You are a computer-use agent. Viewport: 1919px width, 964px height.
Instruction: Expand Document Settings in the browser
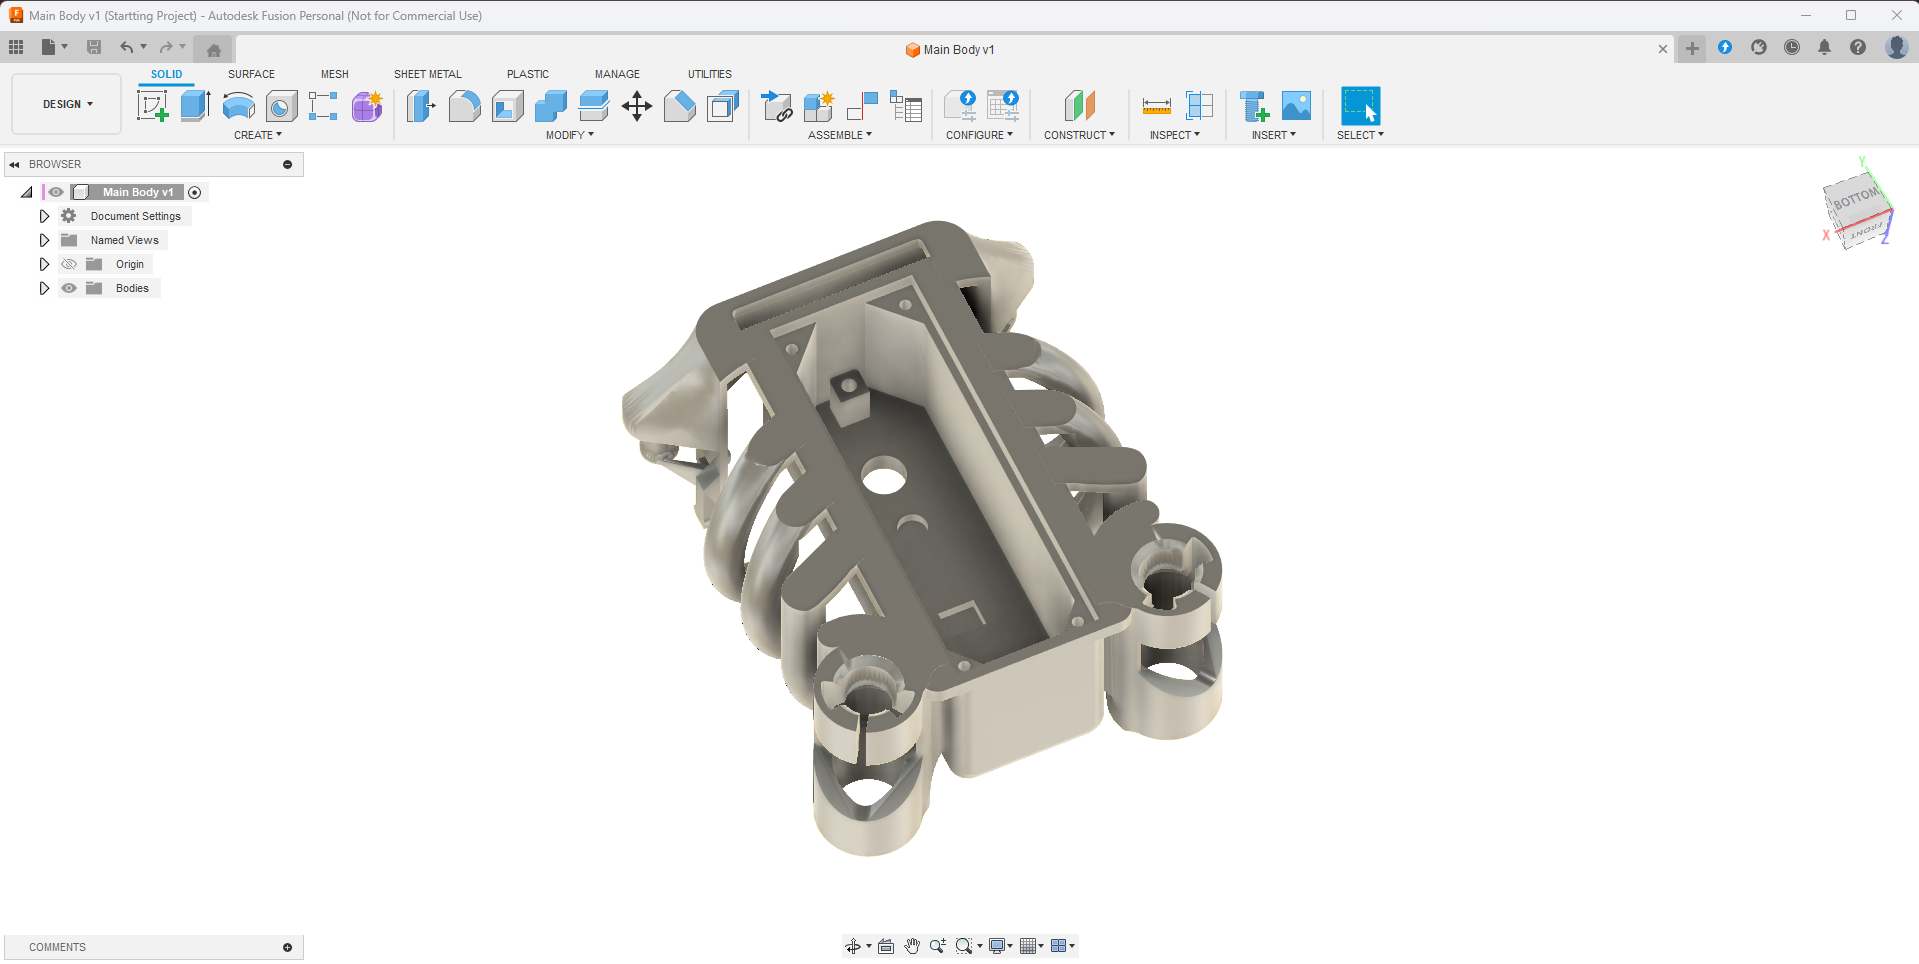point(44,216)
